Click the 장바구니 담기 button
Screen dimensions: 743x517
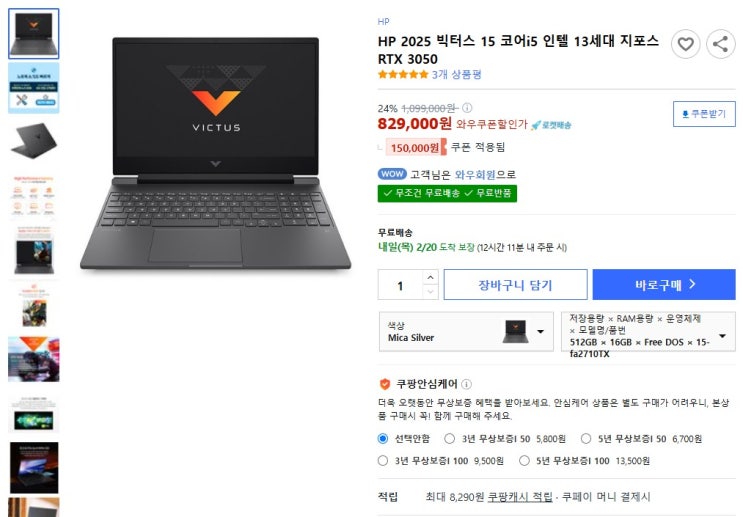pos(516,285)
